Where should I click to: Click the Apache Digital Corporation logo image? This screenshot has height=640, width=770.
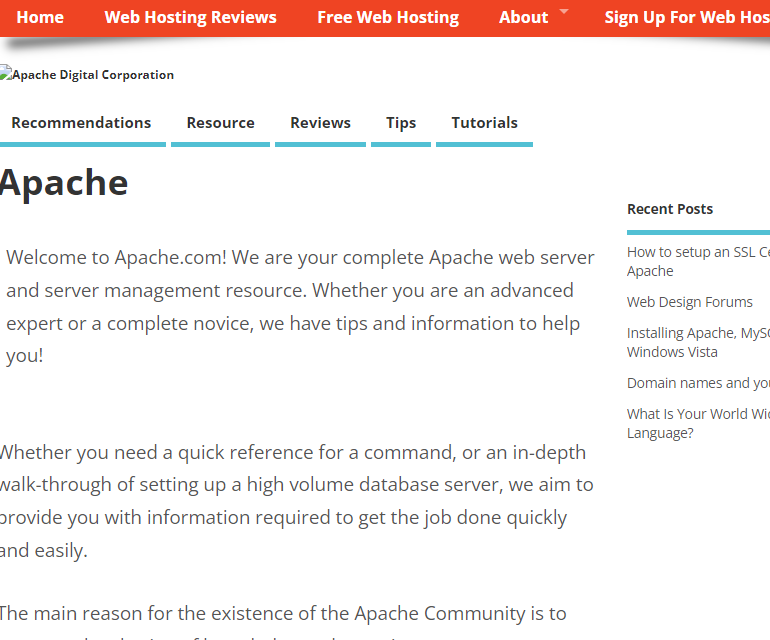[87, 74]
